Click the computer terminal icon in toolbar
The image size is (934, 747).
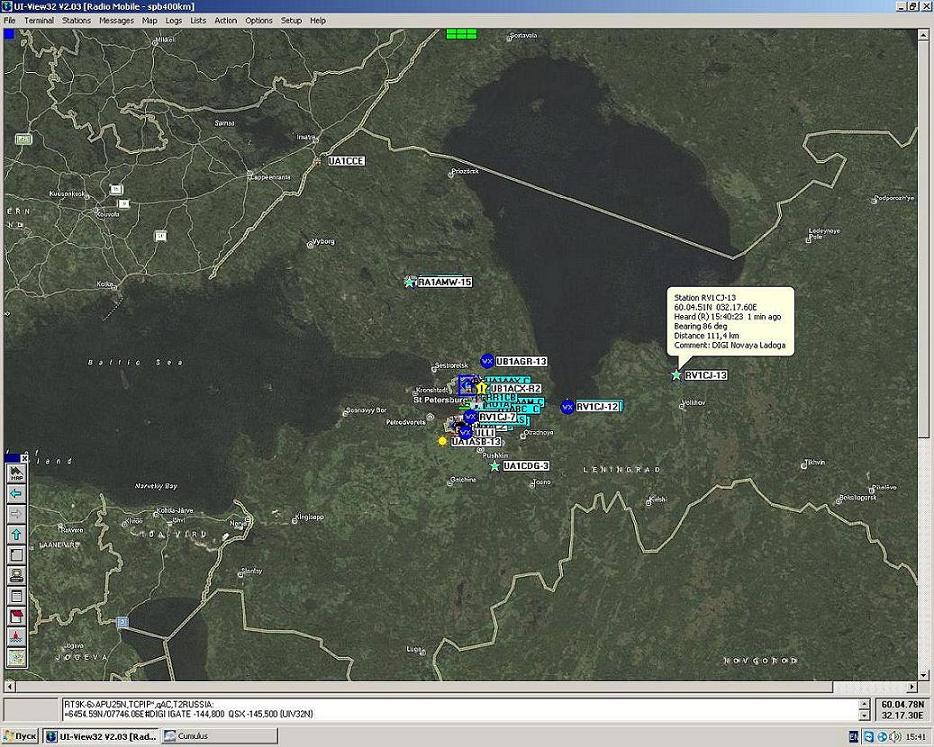[x=16, y=575]
